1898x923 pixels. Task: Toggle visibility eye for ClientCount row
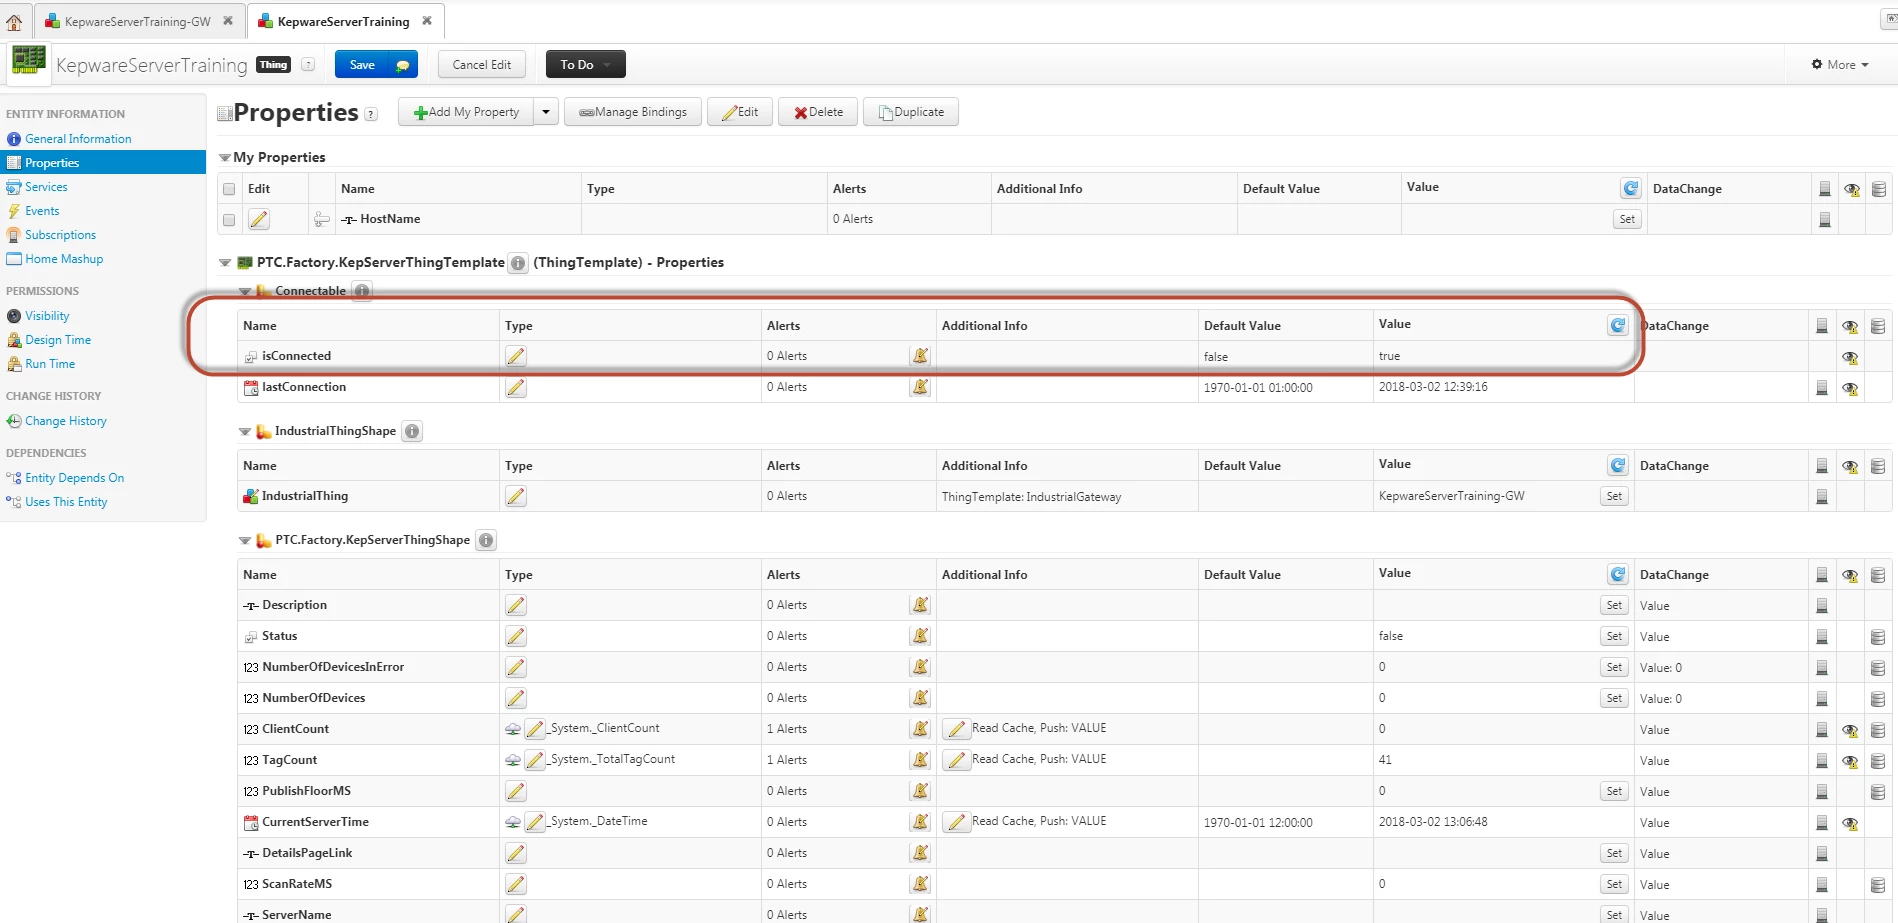1851,730
